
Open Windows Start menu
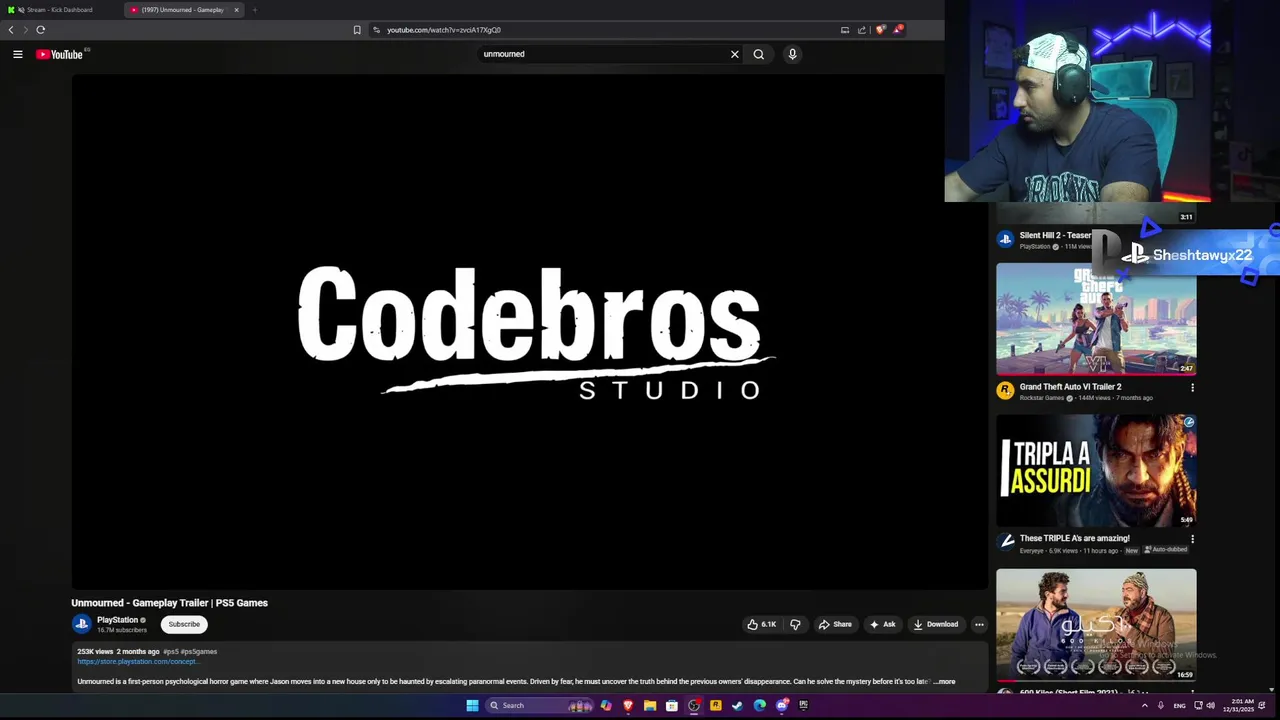click(x=472, y=705)
